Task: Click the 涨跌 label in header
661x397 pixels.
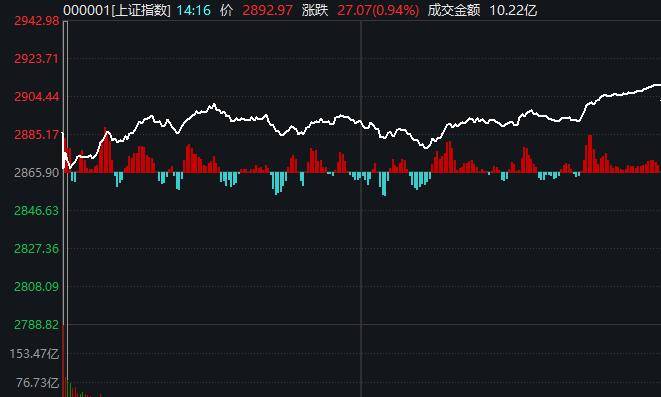Action: point(315,10)
